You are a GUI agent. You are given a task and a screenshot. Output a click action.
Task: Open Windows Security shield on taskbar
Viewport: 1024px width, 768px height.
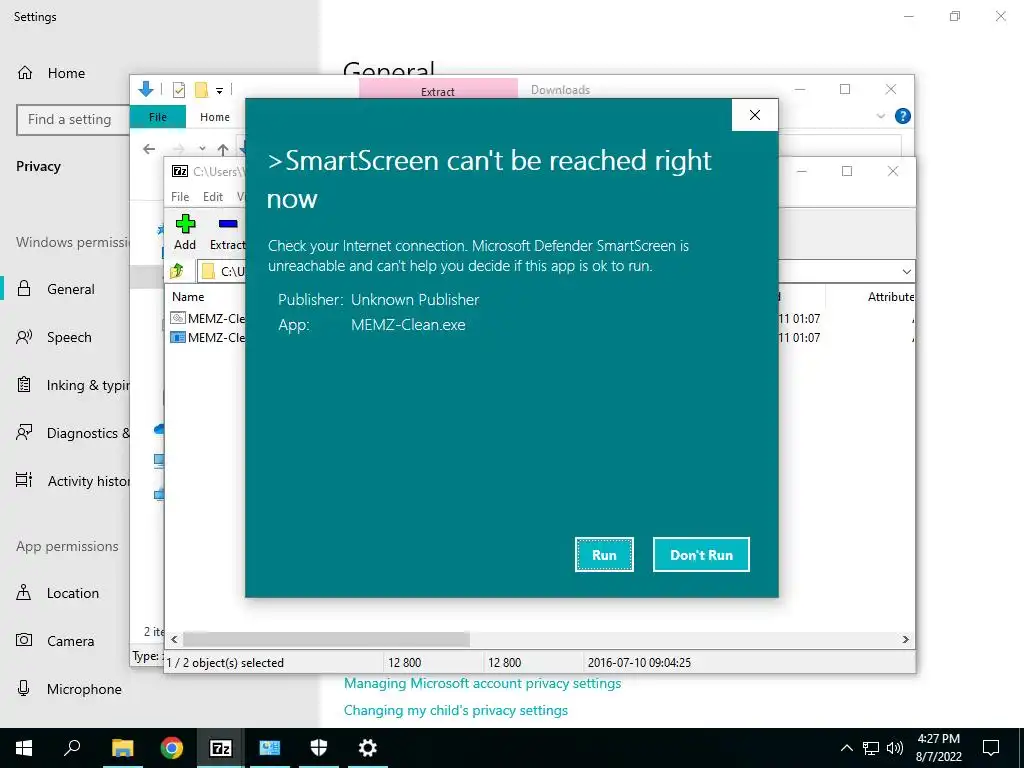point(319,748)
